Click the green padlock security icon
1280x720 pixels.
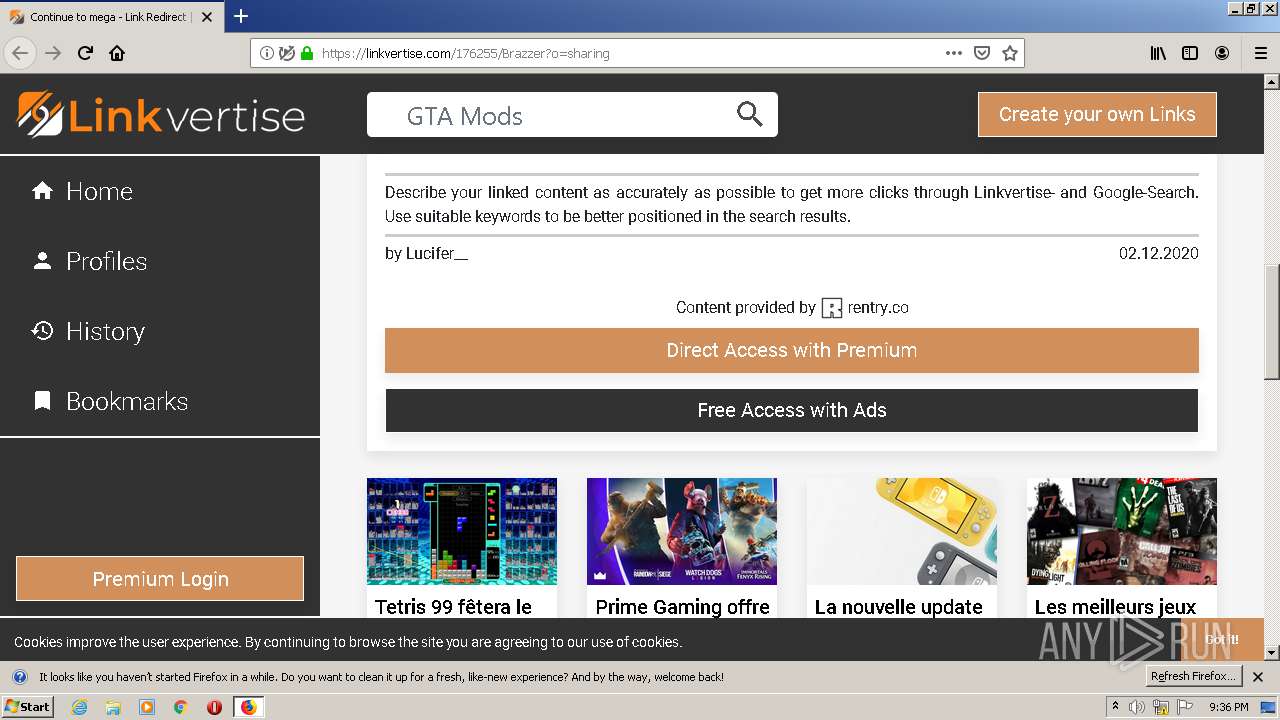[x=307, y=53]
